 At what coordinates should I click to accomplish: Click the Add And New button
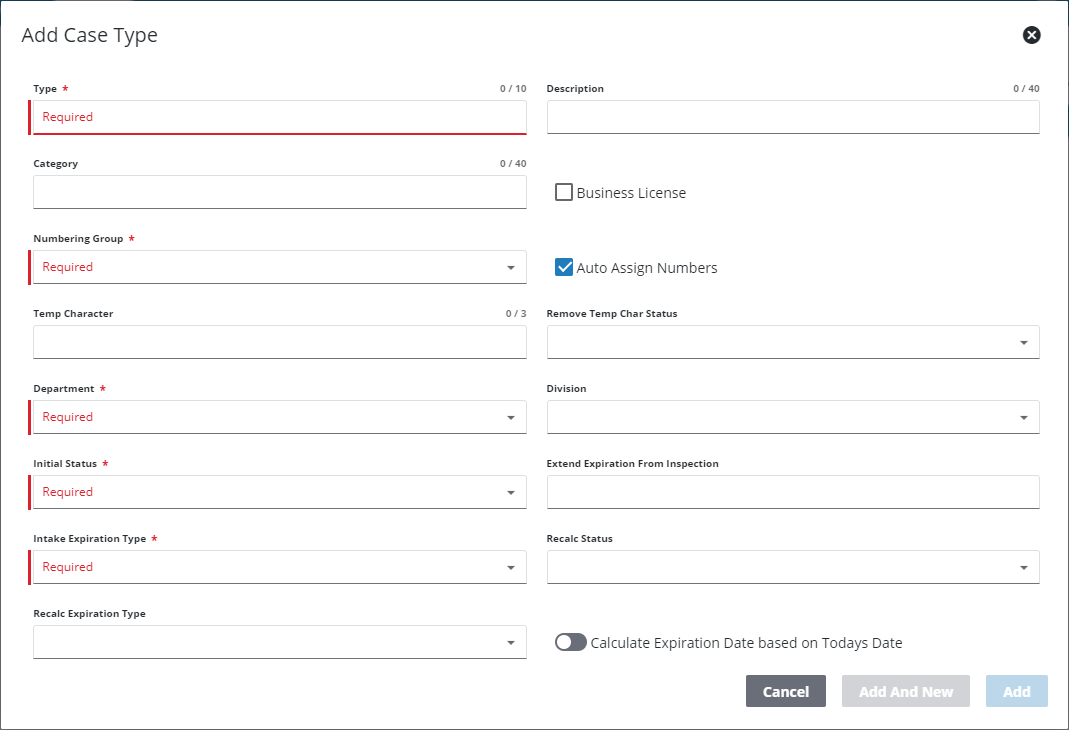point(905,691)
